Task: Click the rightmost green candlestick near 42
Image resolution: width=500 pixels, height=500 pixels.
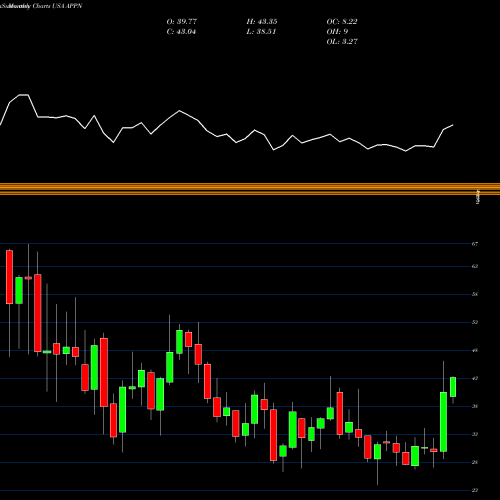Action: pos(453,387)
